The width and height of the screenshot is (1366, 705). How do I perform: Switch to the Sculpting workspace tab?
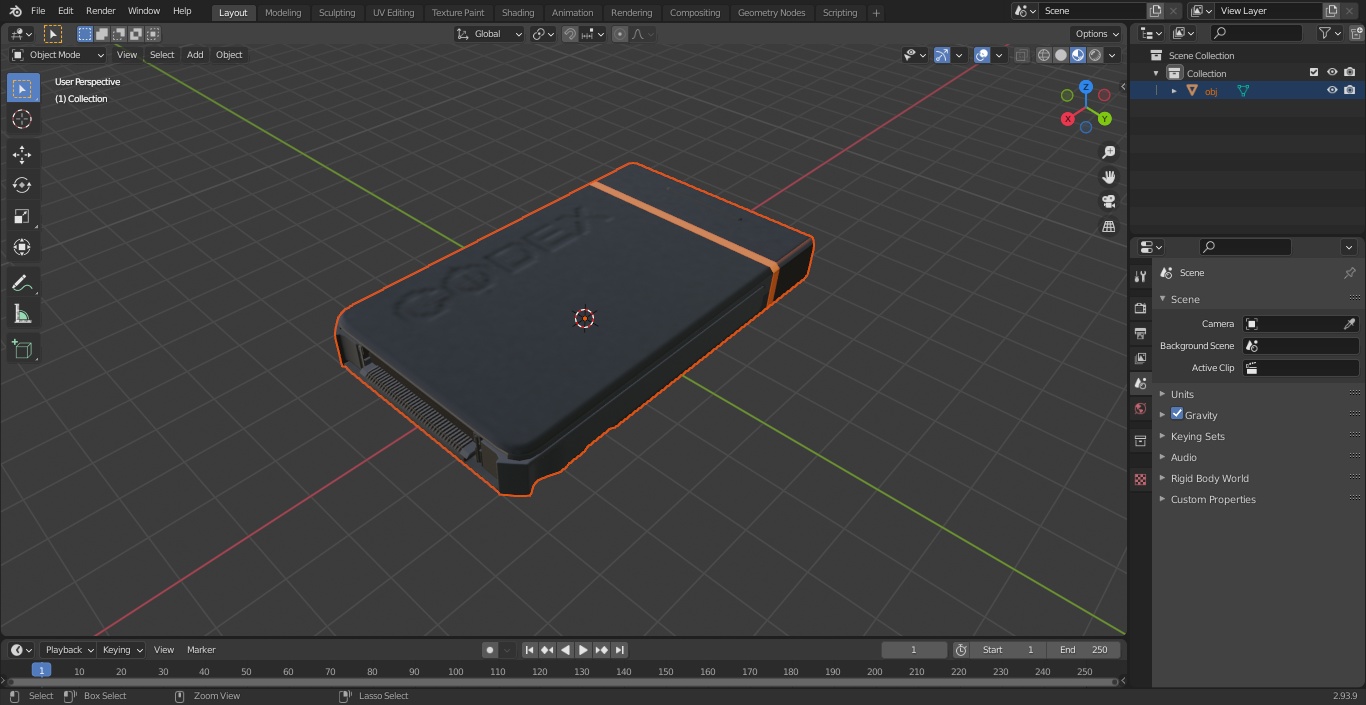pyautogui.click(x=337, y=13)
